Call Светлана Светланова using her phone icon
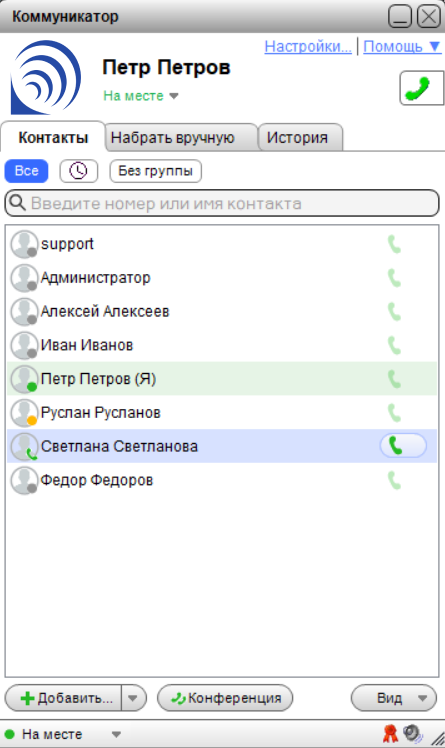The width and height of the screenshot is (445, 748). click(x=403, y=446)
